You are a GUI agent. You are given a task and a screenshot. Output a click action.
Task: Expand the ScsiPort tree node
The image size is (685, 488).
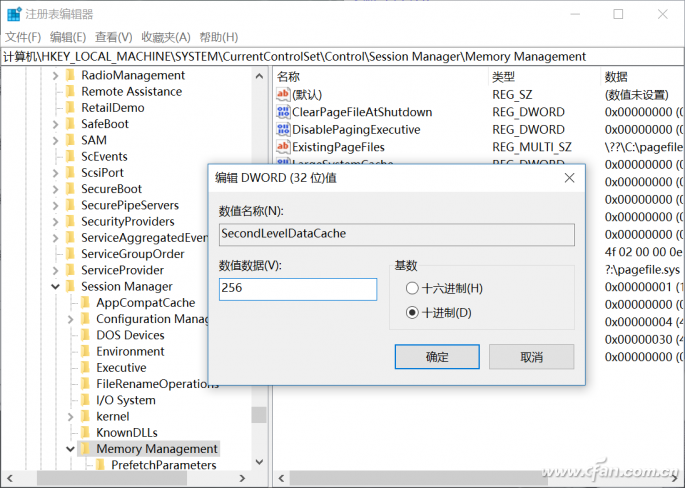(55, 173)
